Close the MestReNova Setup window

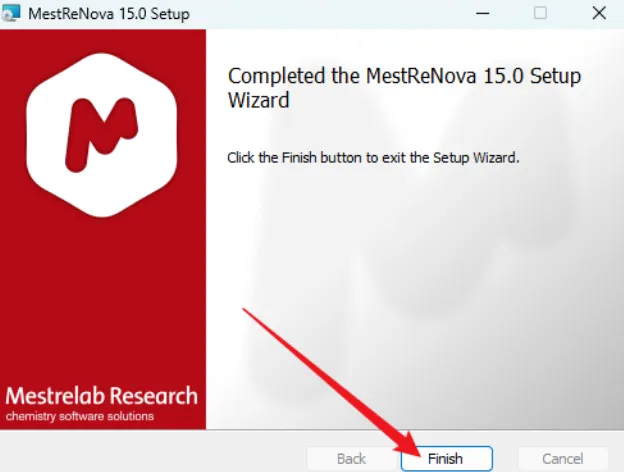point(599,13)
